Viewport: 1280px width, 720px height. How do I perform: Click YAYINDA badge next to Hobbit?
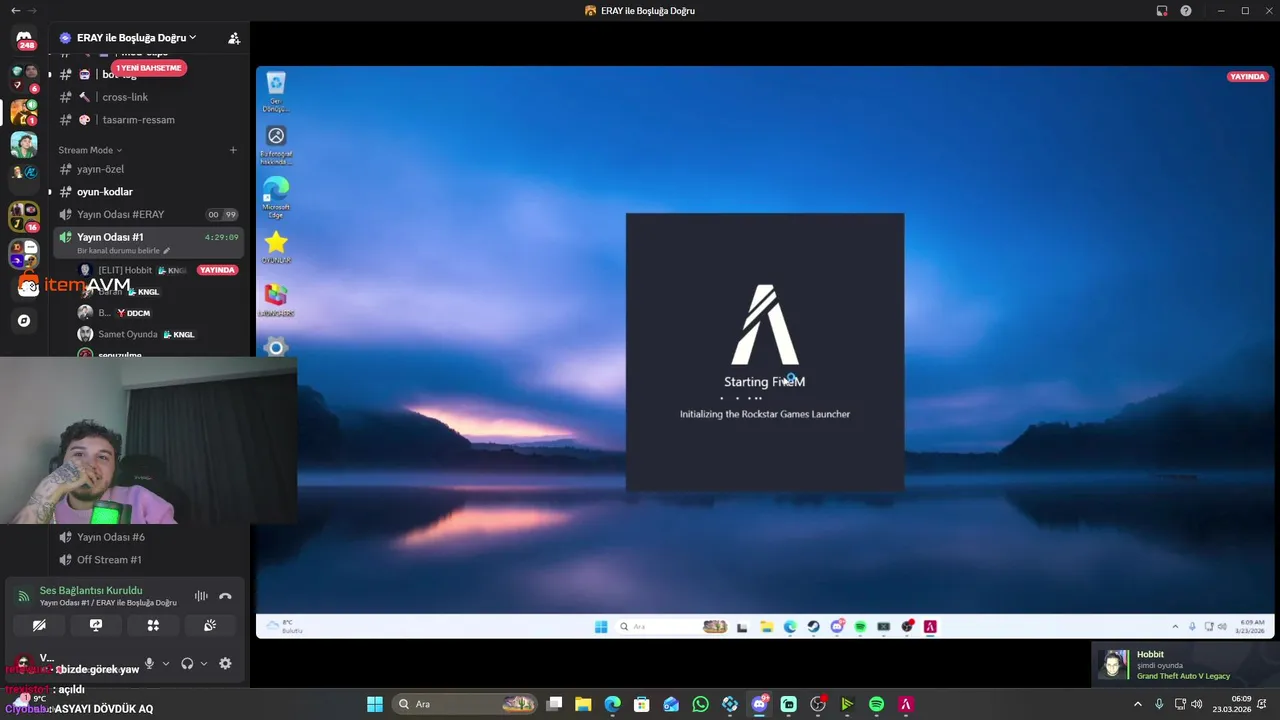[x=217, y=270]
